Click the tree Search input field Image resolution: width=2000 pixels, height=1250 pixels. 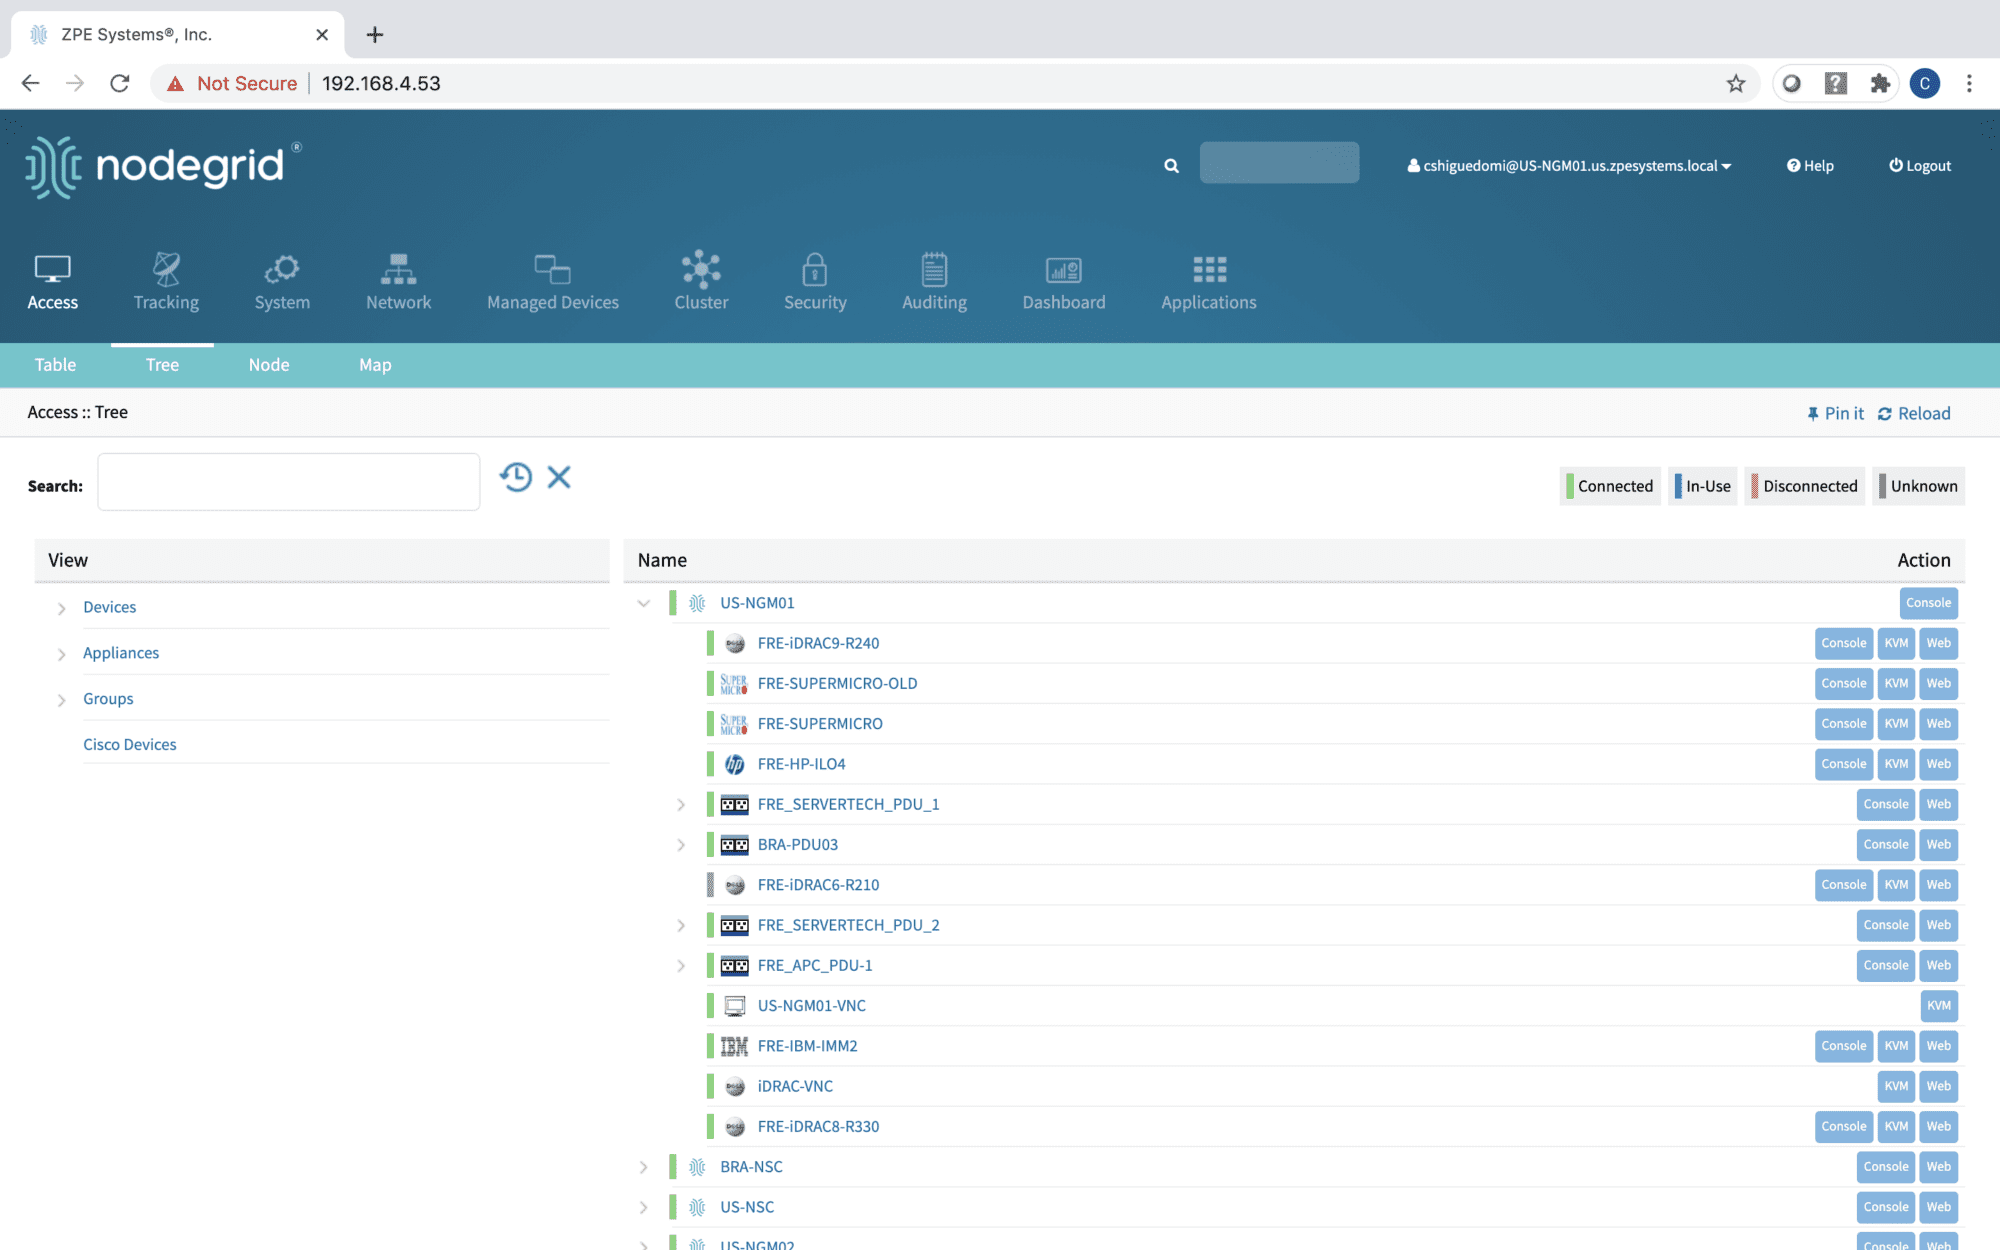(288, 482)
